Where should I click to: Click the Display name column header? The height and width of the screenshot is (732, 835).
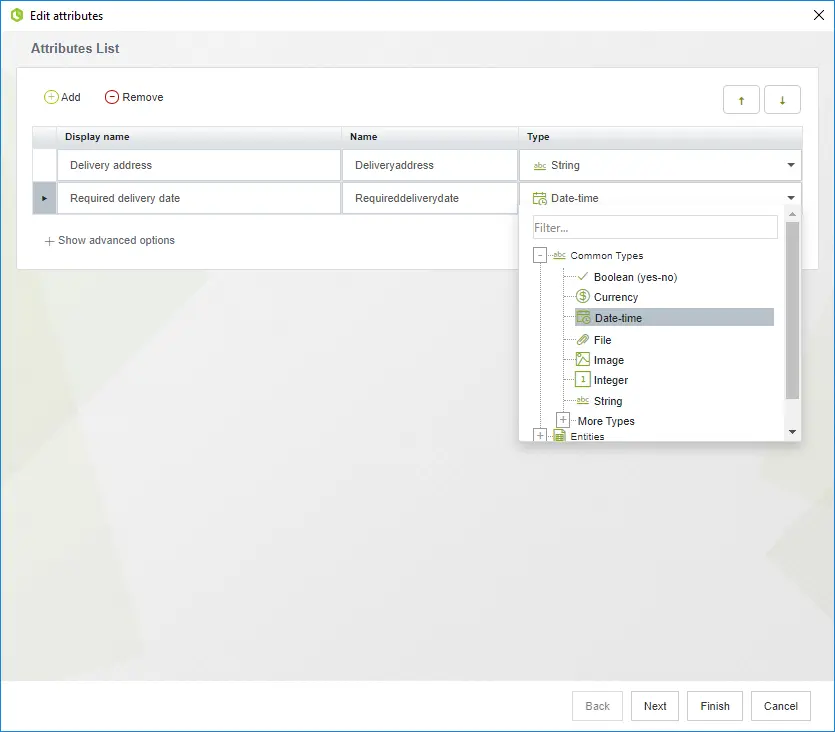pyautogui.click(x=199, y=137)
